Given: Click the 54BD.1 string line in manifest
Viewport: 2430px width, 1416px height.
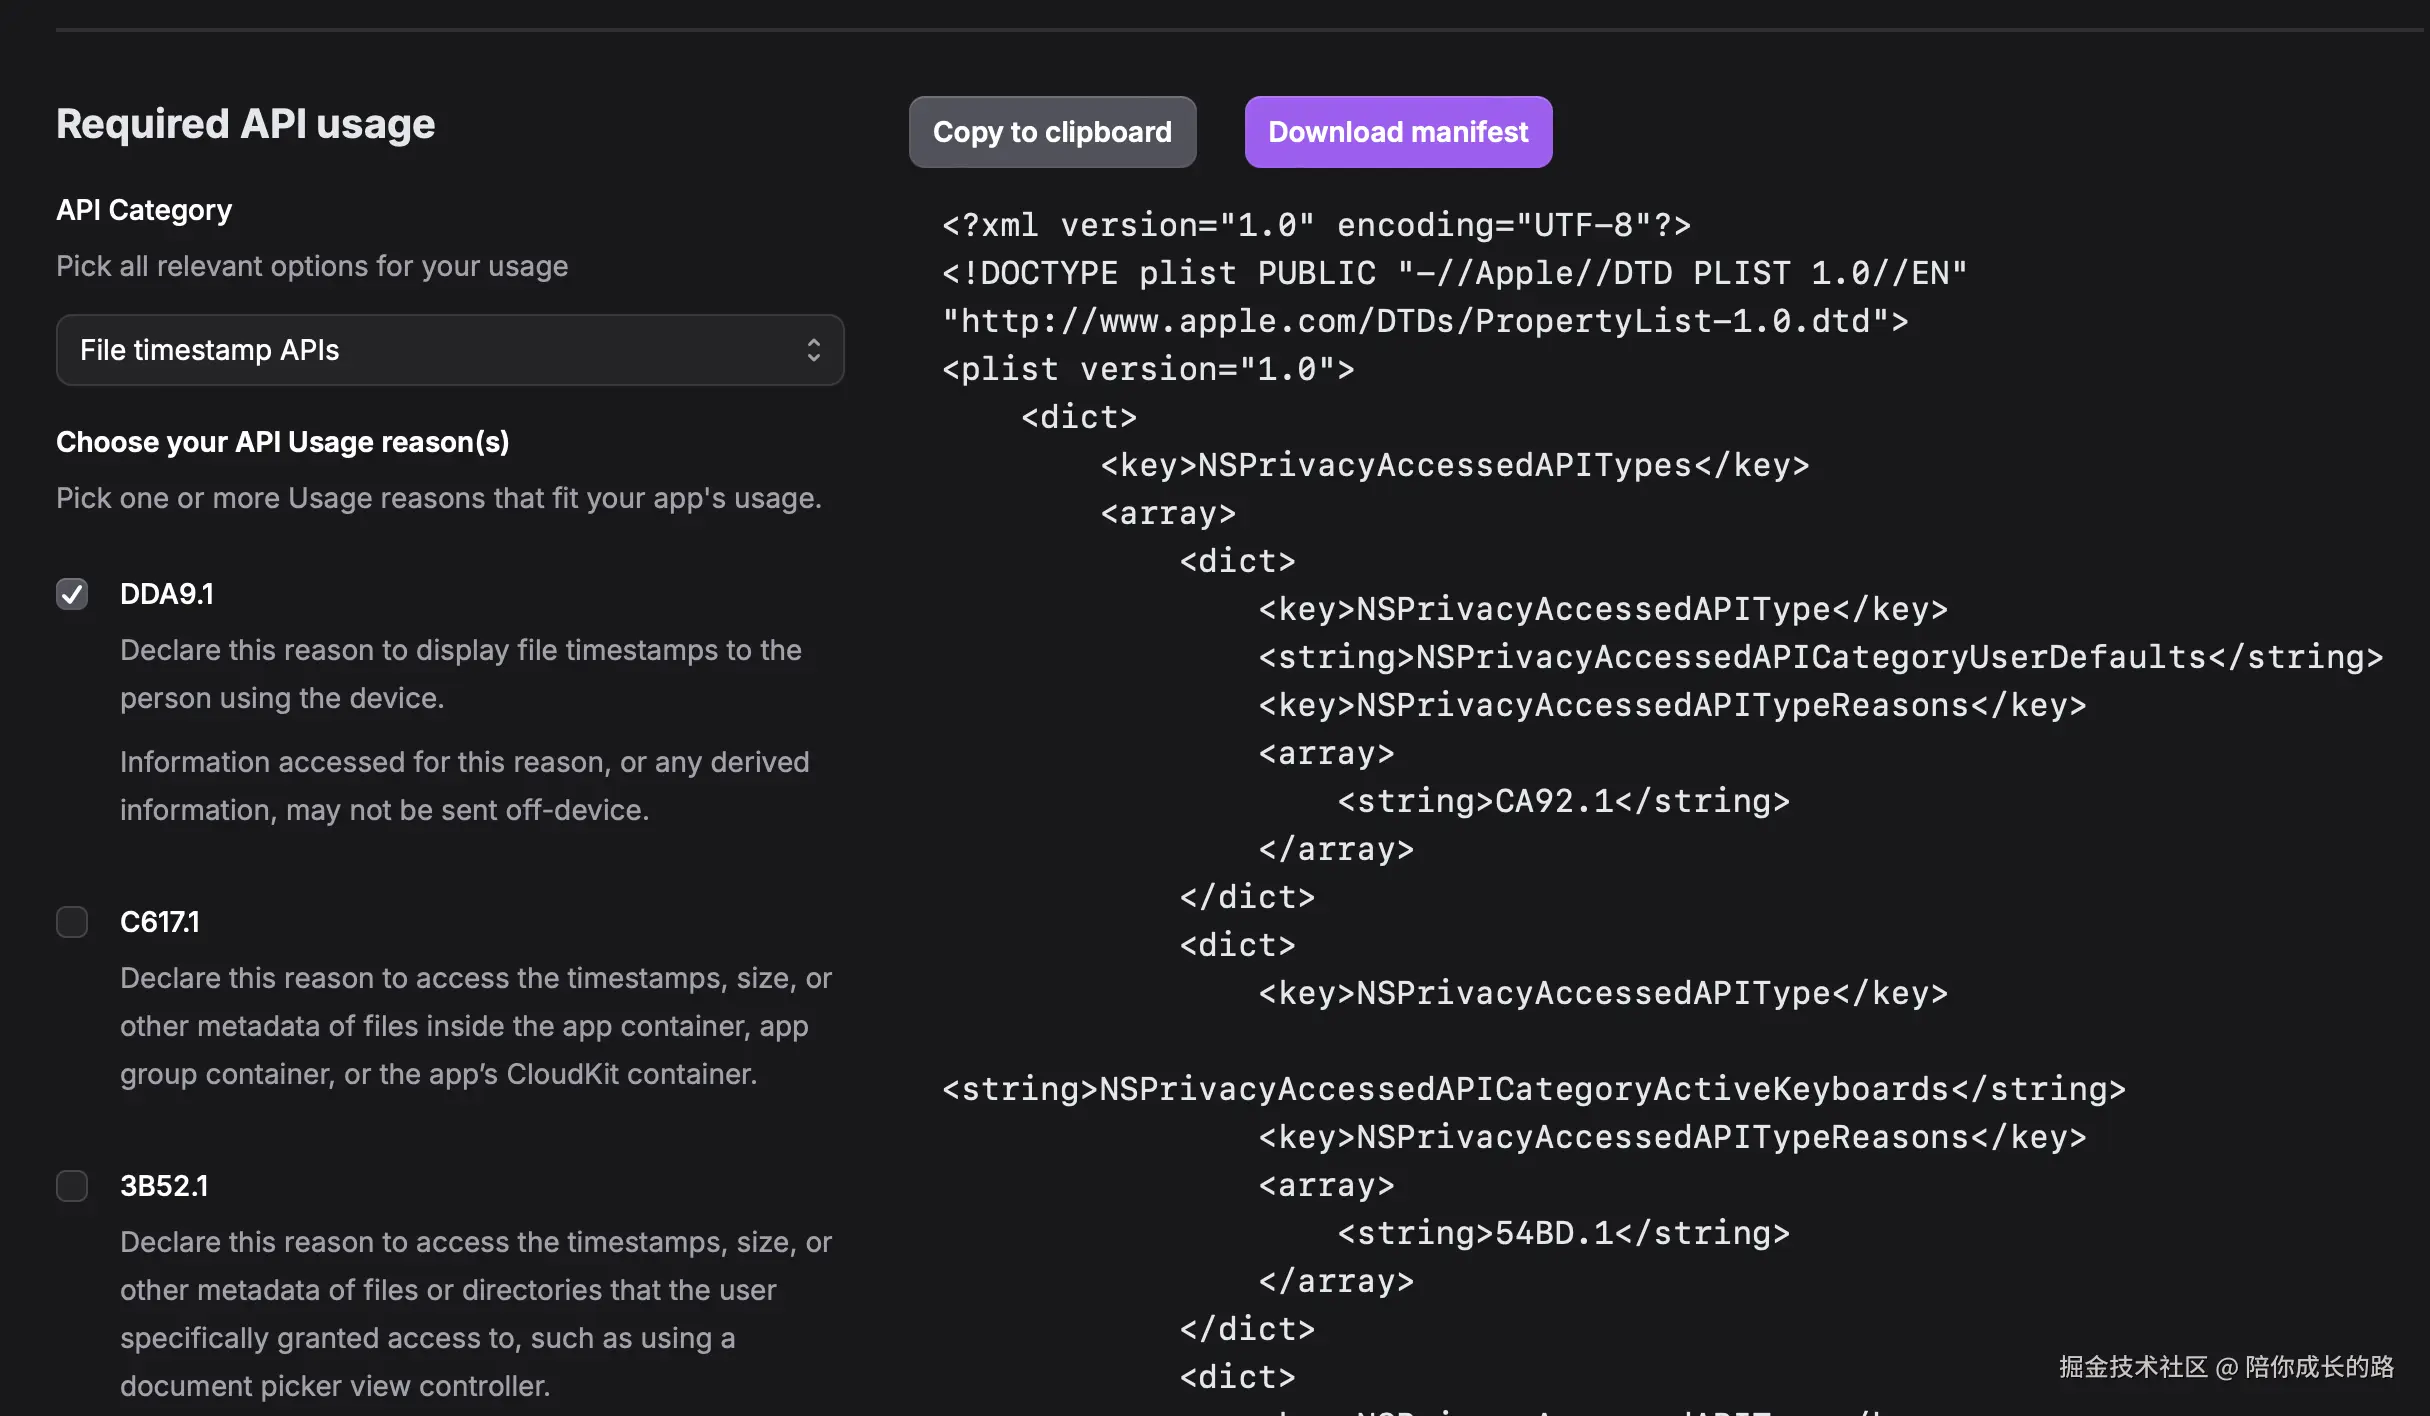Looking at the screenshot, I should pyautogui.click(x=1563, y=1233).
